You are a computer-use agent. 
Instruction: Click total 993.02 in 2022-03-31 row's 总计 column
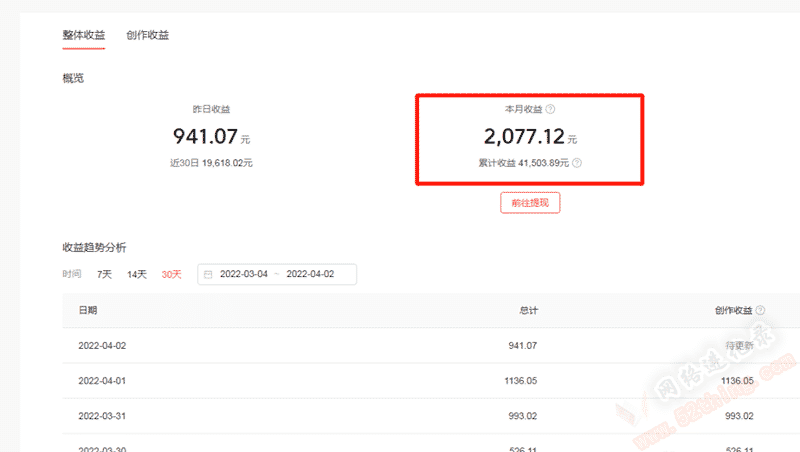tap(522, 416)
